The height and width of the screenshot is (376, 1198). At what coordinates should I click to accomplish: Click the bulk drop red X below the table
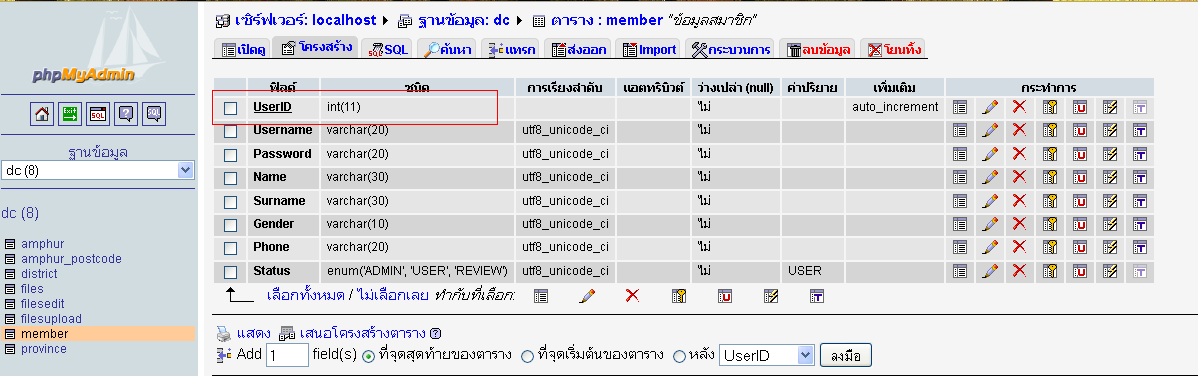point(632,295)
